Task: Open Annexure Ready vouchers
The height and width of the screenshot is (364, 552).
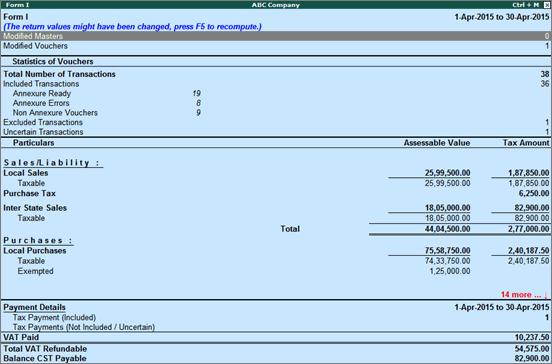Action: coord(42,94)
